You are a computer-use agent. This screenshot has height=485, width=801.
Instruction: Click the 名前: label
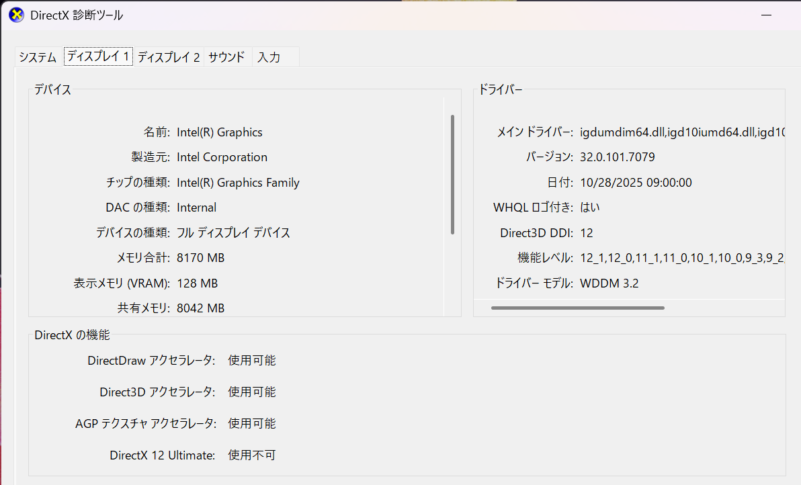(156, 132)
